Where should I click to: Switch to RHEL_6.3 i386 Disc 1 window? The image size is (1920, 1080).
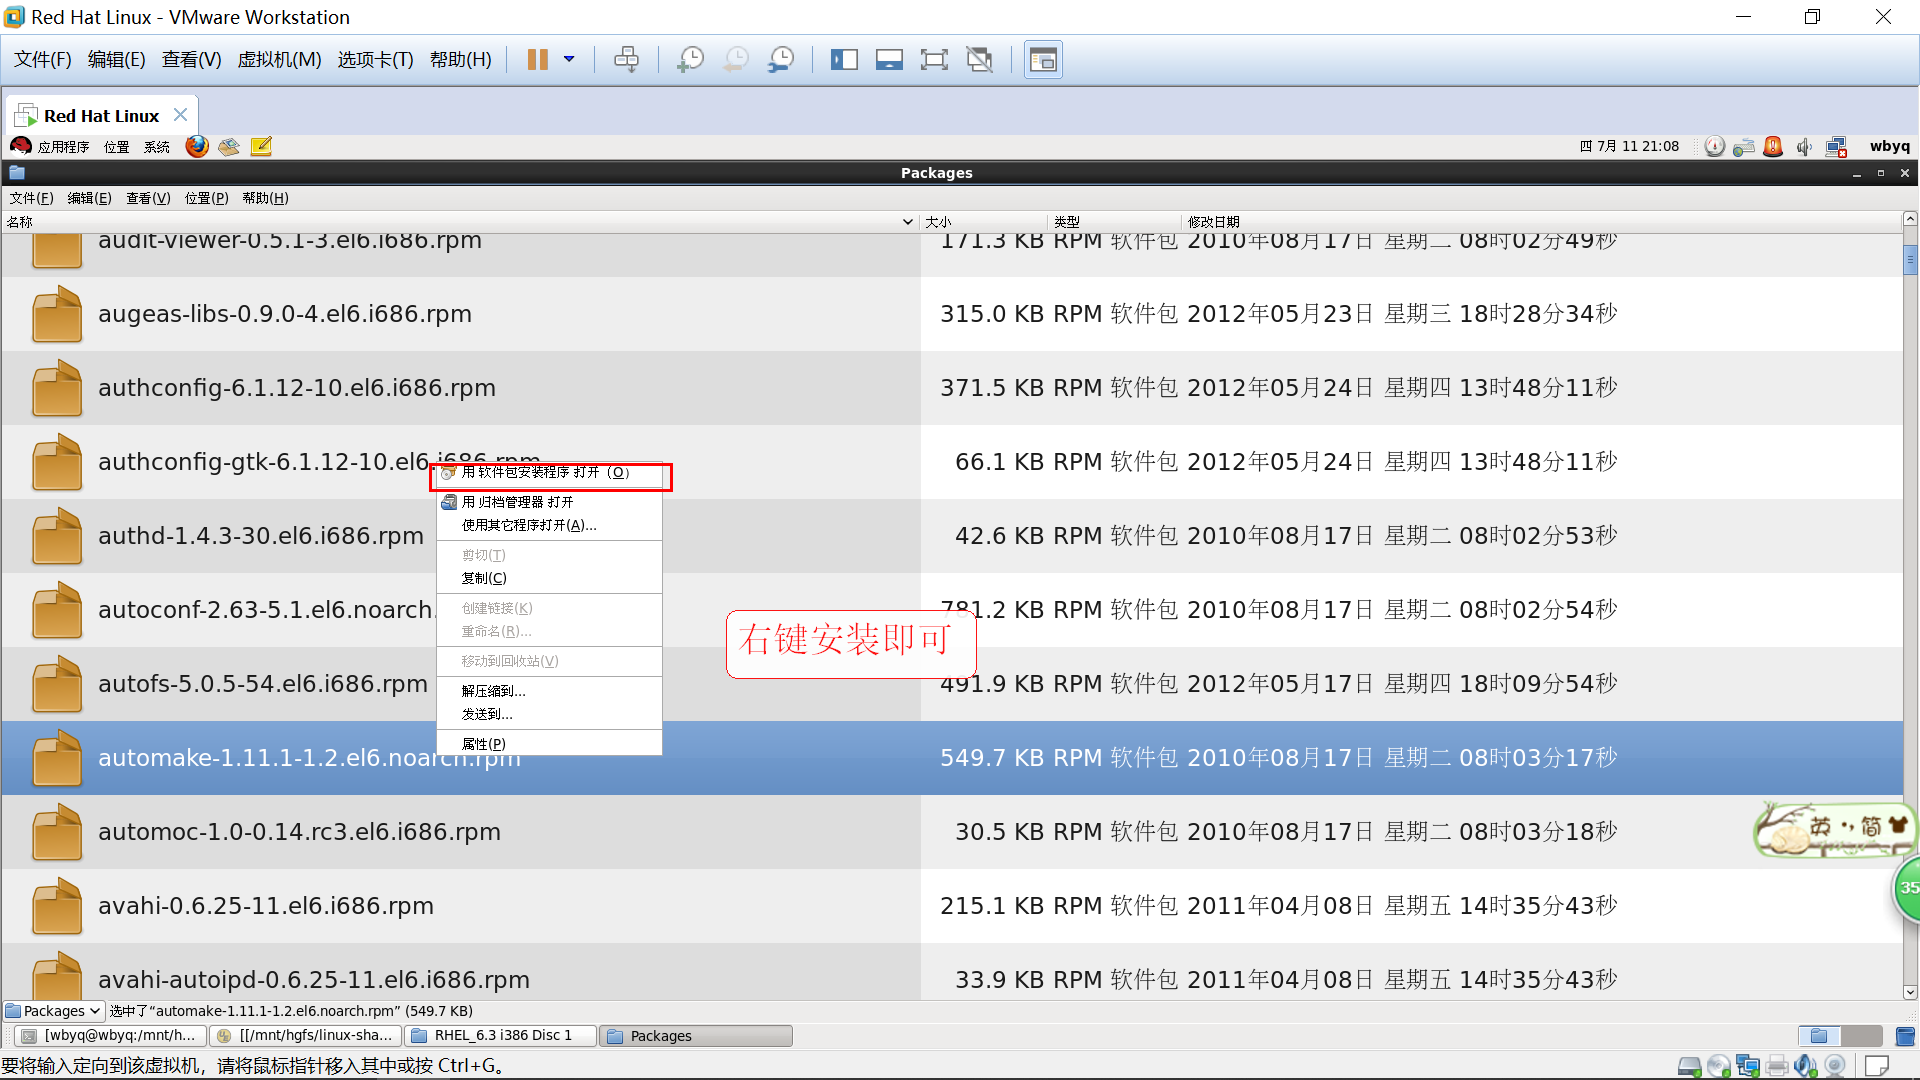(x=501, y=1036)
